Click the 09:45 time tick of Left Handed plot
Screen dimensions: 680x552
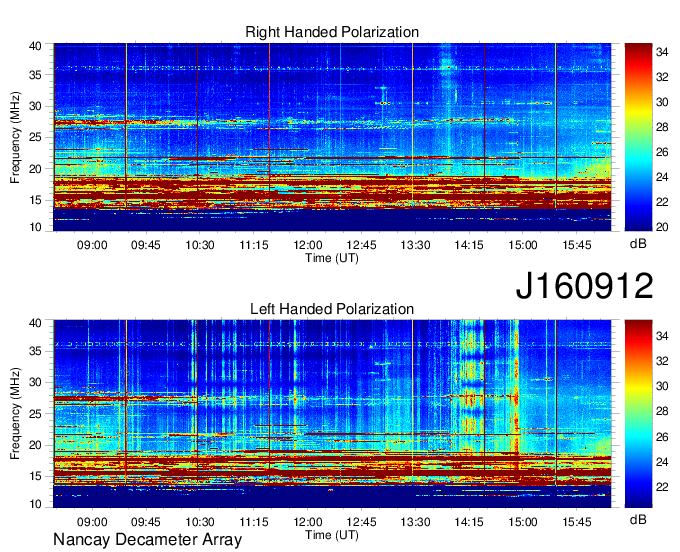(x=146, y=522)
